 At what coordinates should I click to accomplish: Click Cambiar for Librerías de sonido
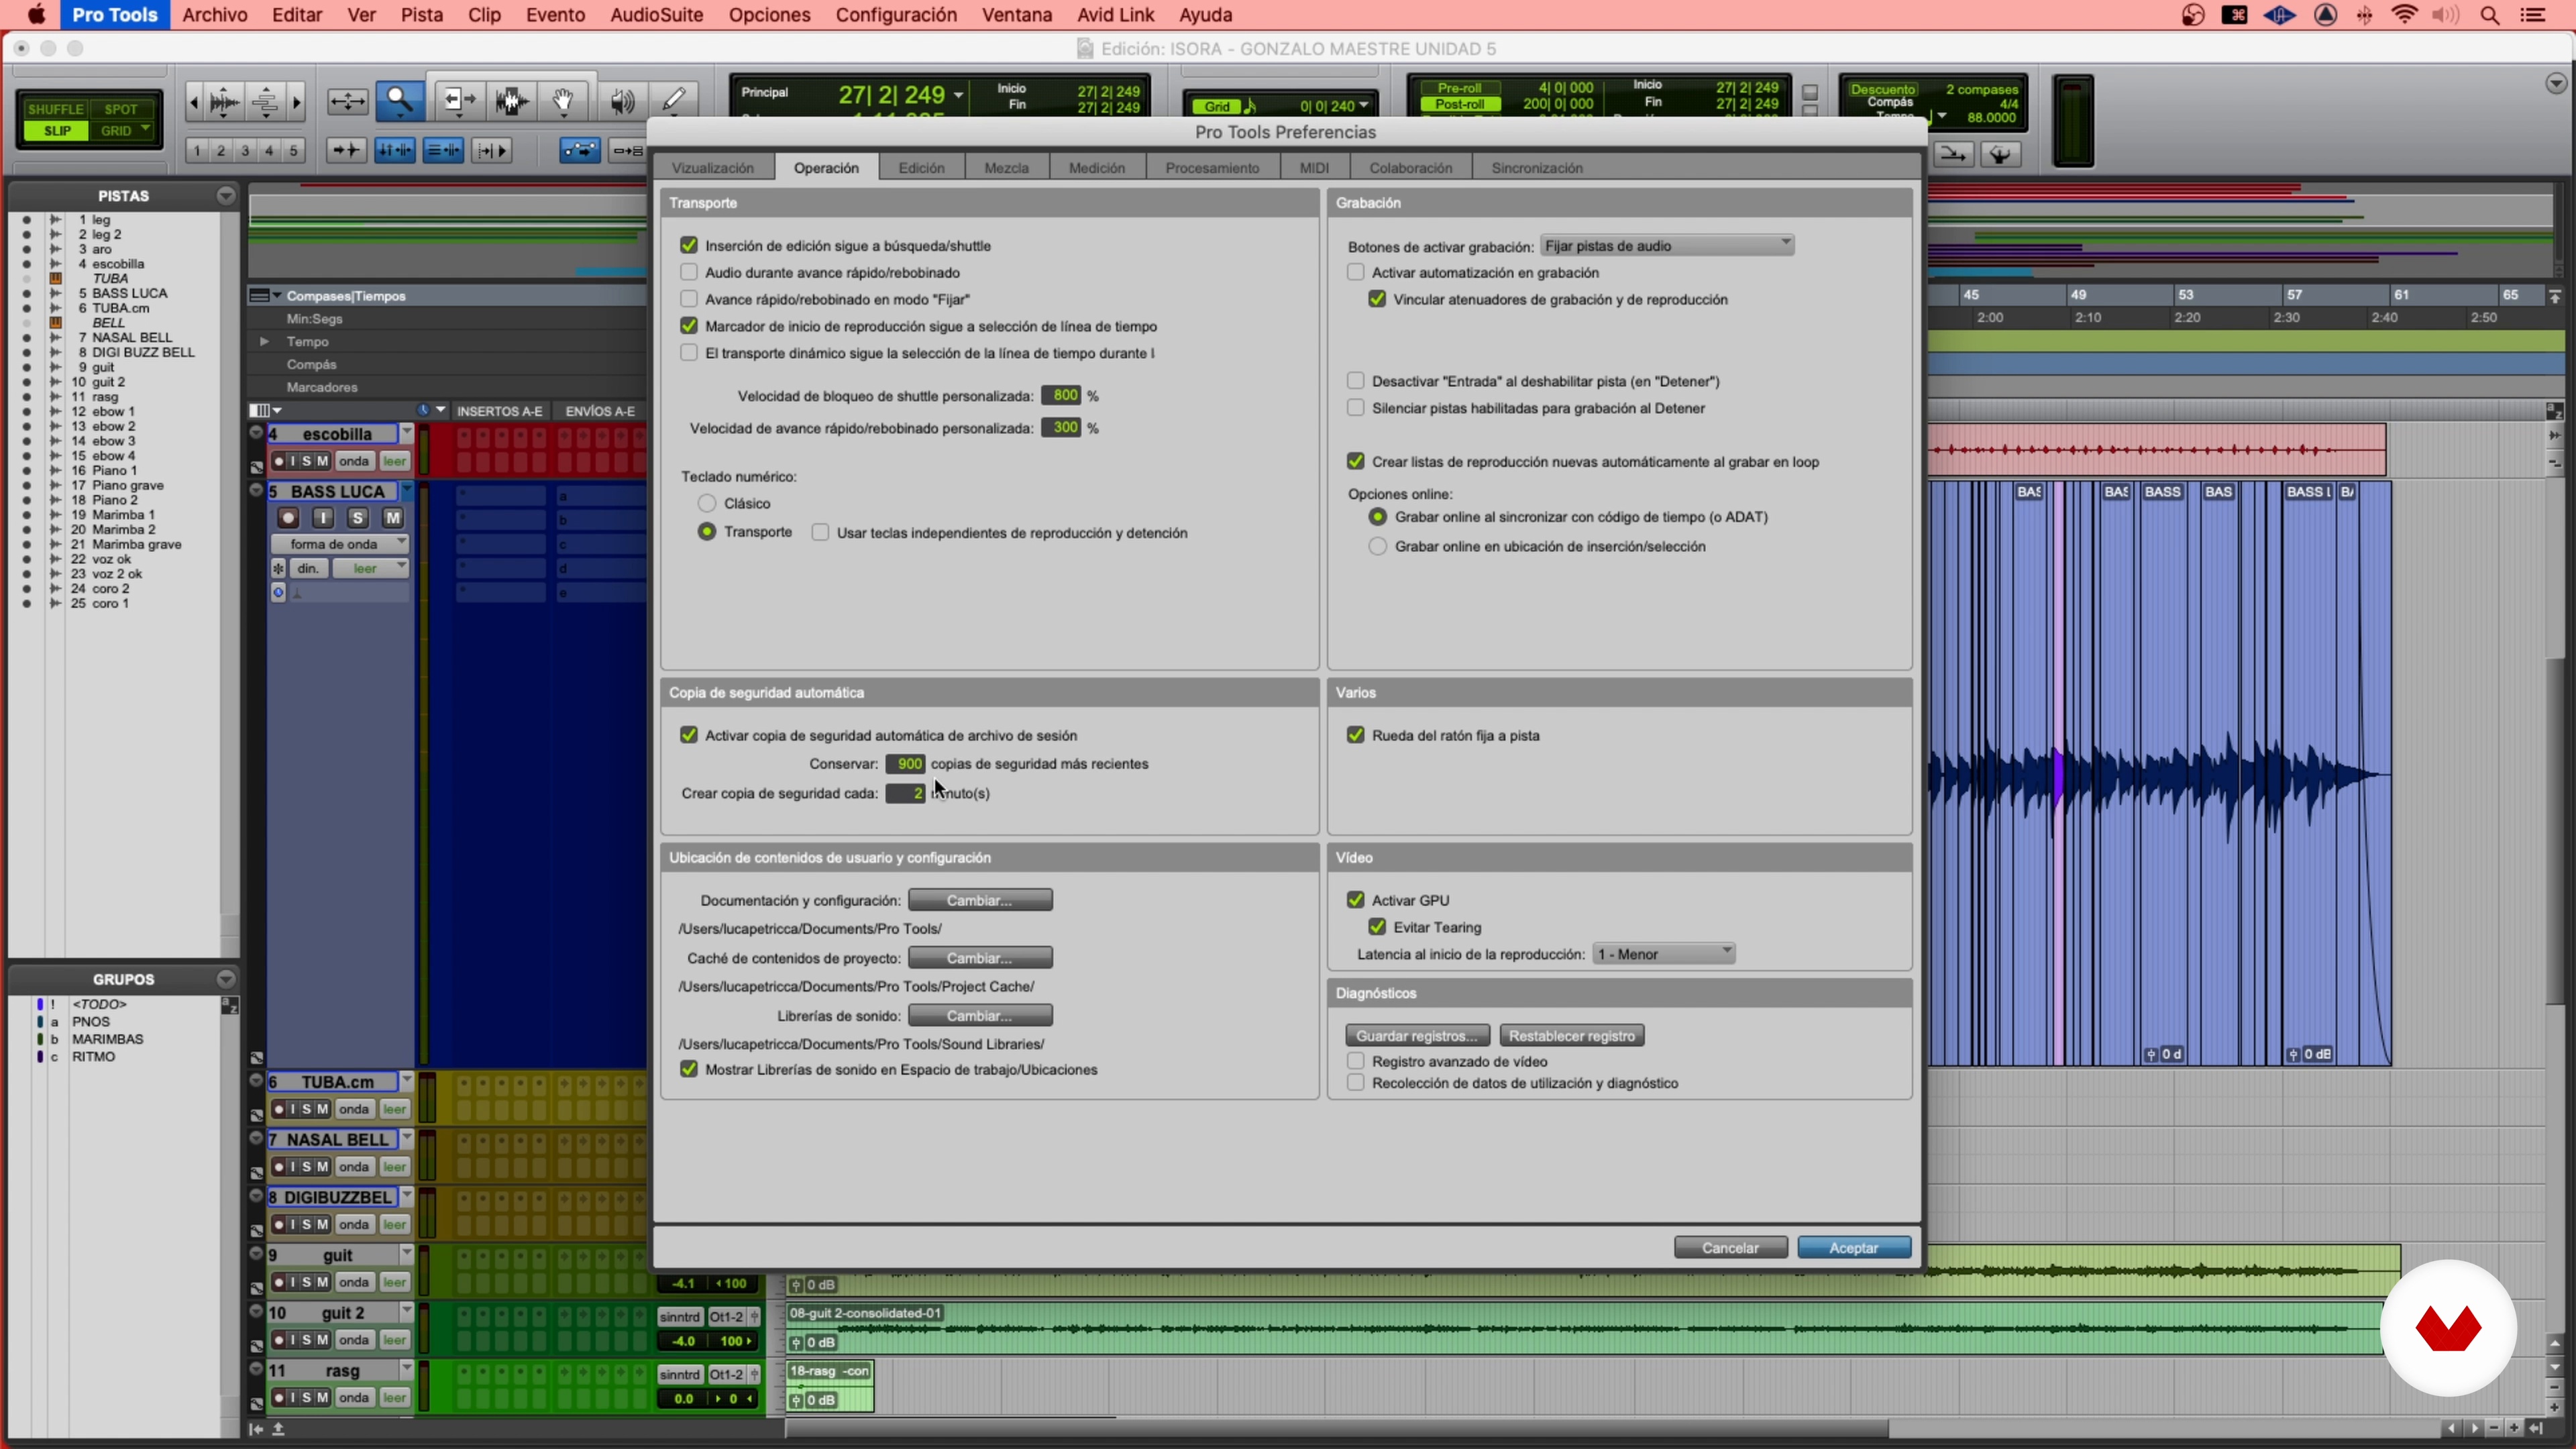coord(980,1015)
